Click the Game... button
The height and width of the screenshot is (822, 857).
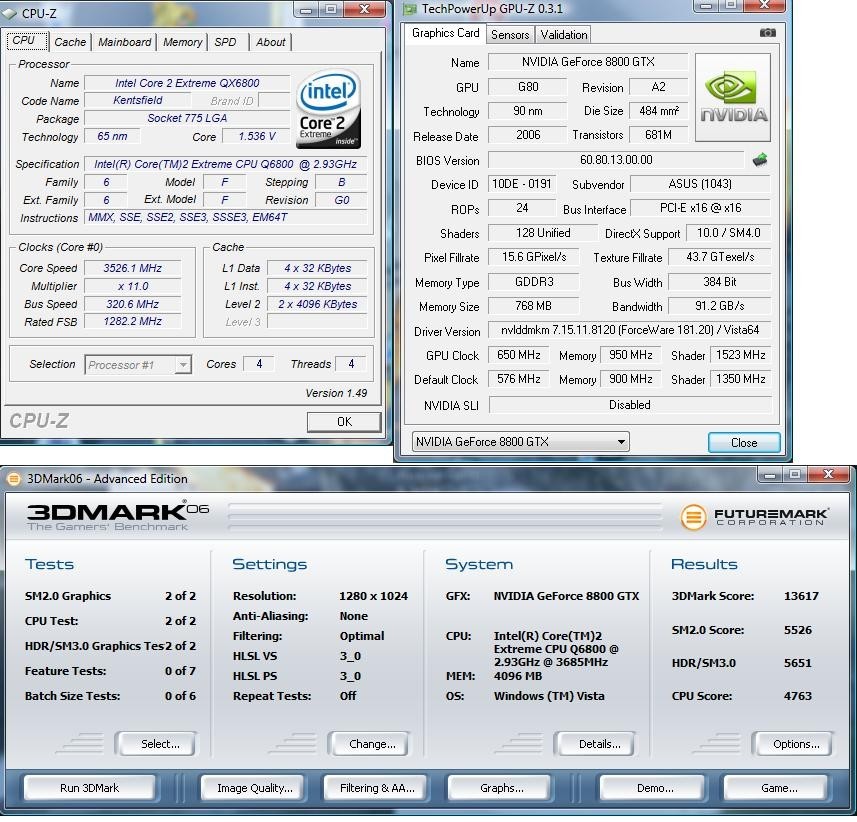(x=775, y=788)
